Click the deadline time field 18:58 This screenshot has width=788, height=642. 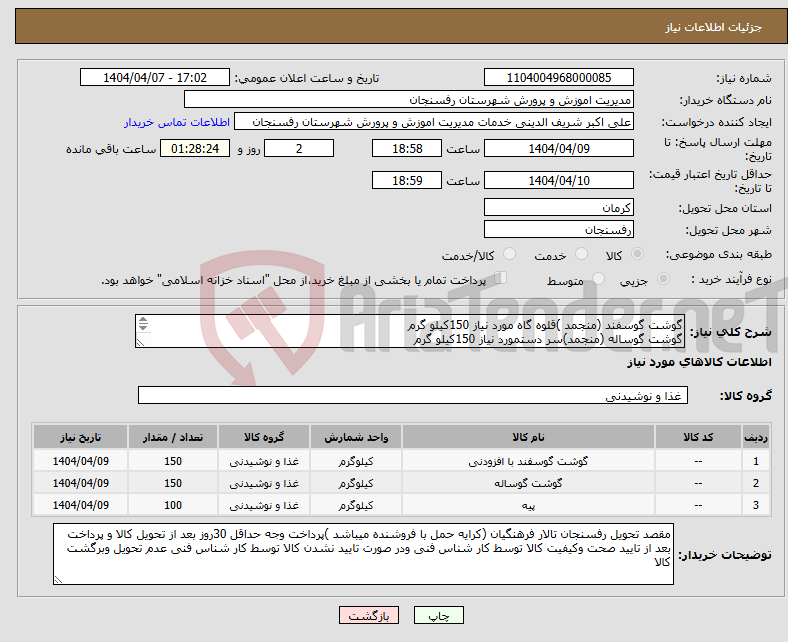(407, 148)
